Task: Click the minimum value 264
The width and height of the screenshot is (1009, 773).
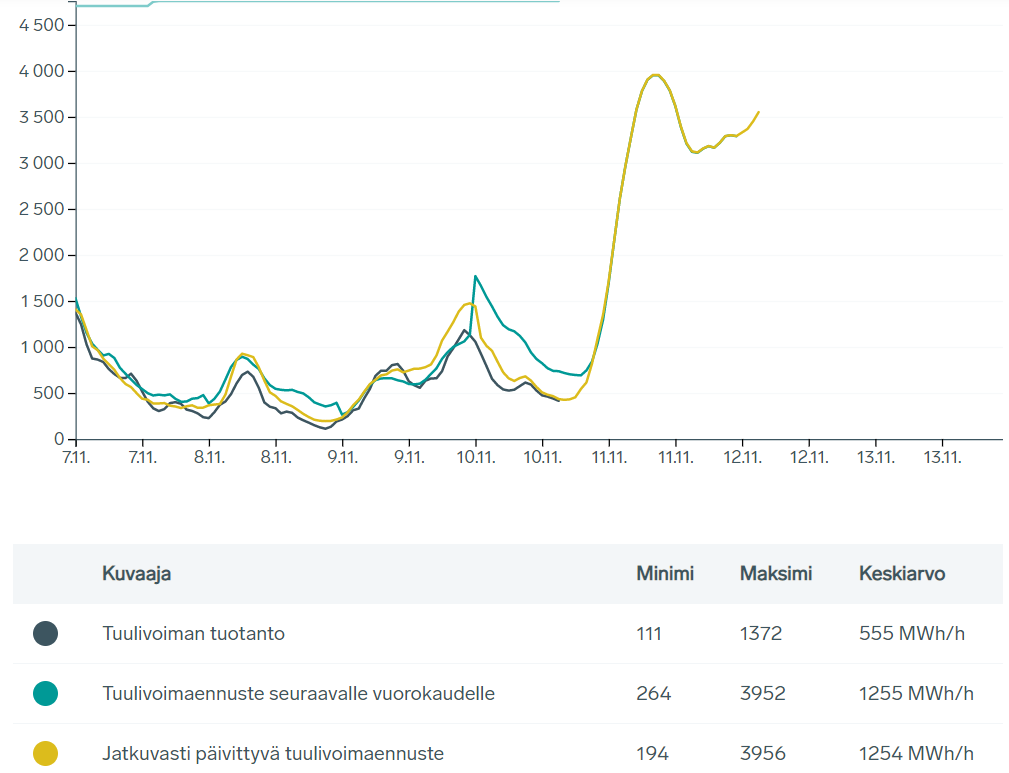Action: coord(653,693)
